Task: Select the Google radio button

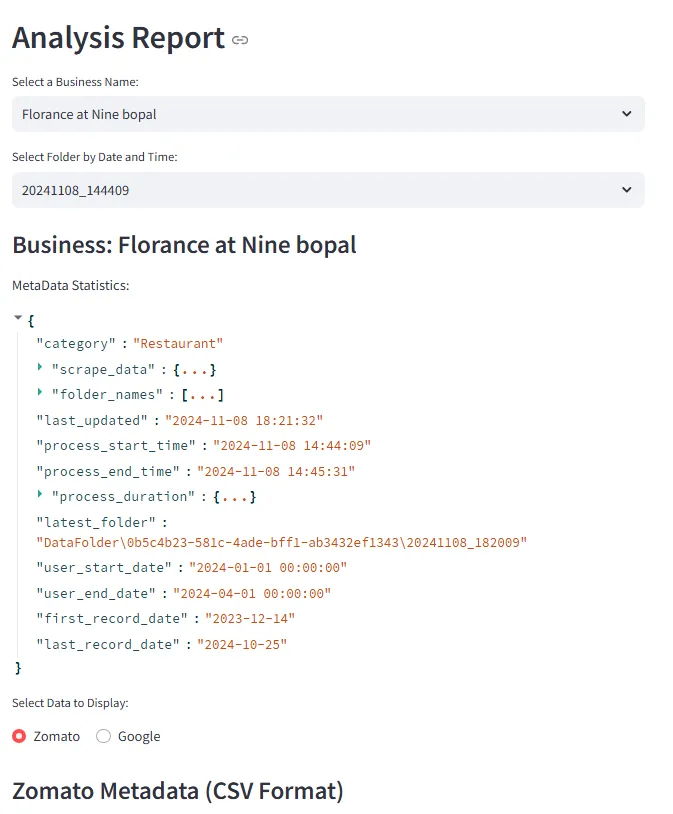Action: point(104,736)
